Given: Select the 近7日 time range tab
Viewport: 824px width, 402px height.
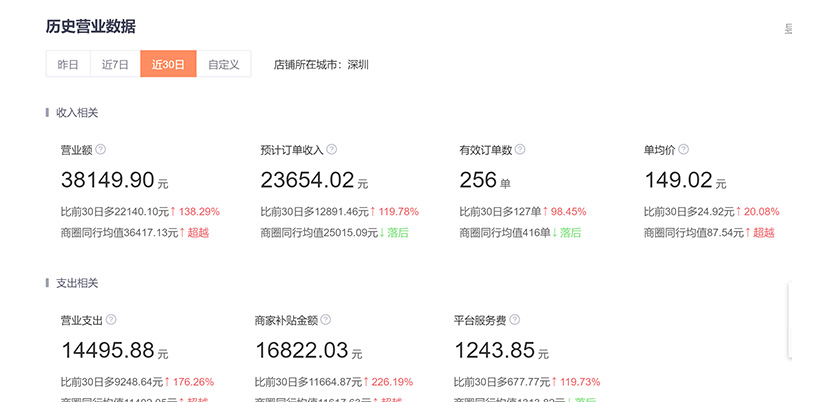Looking at the screenshot, I should pos(115,64).
